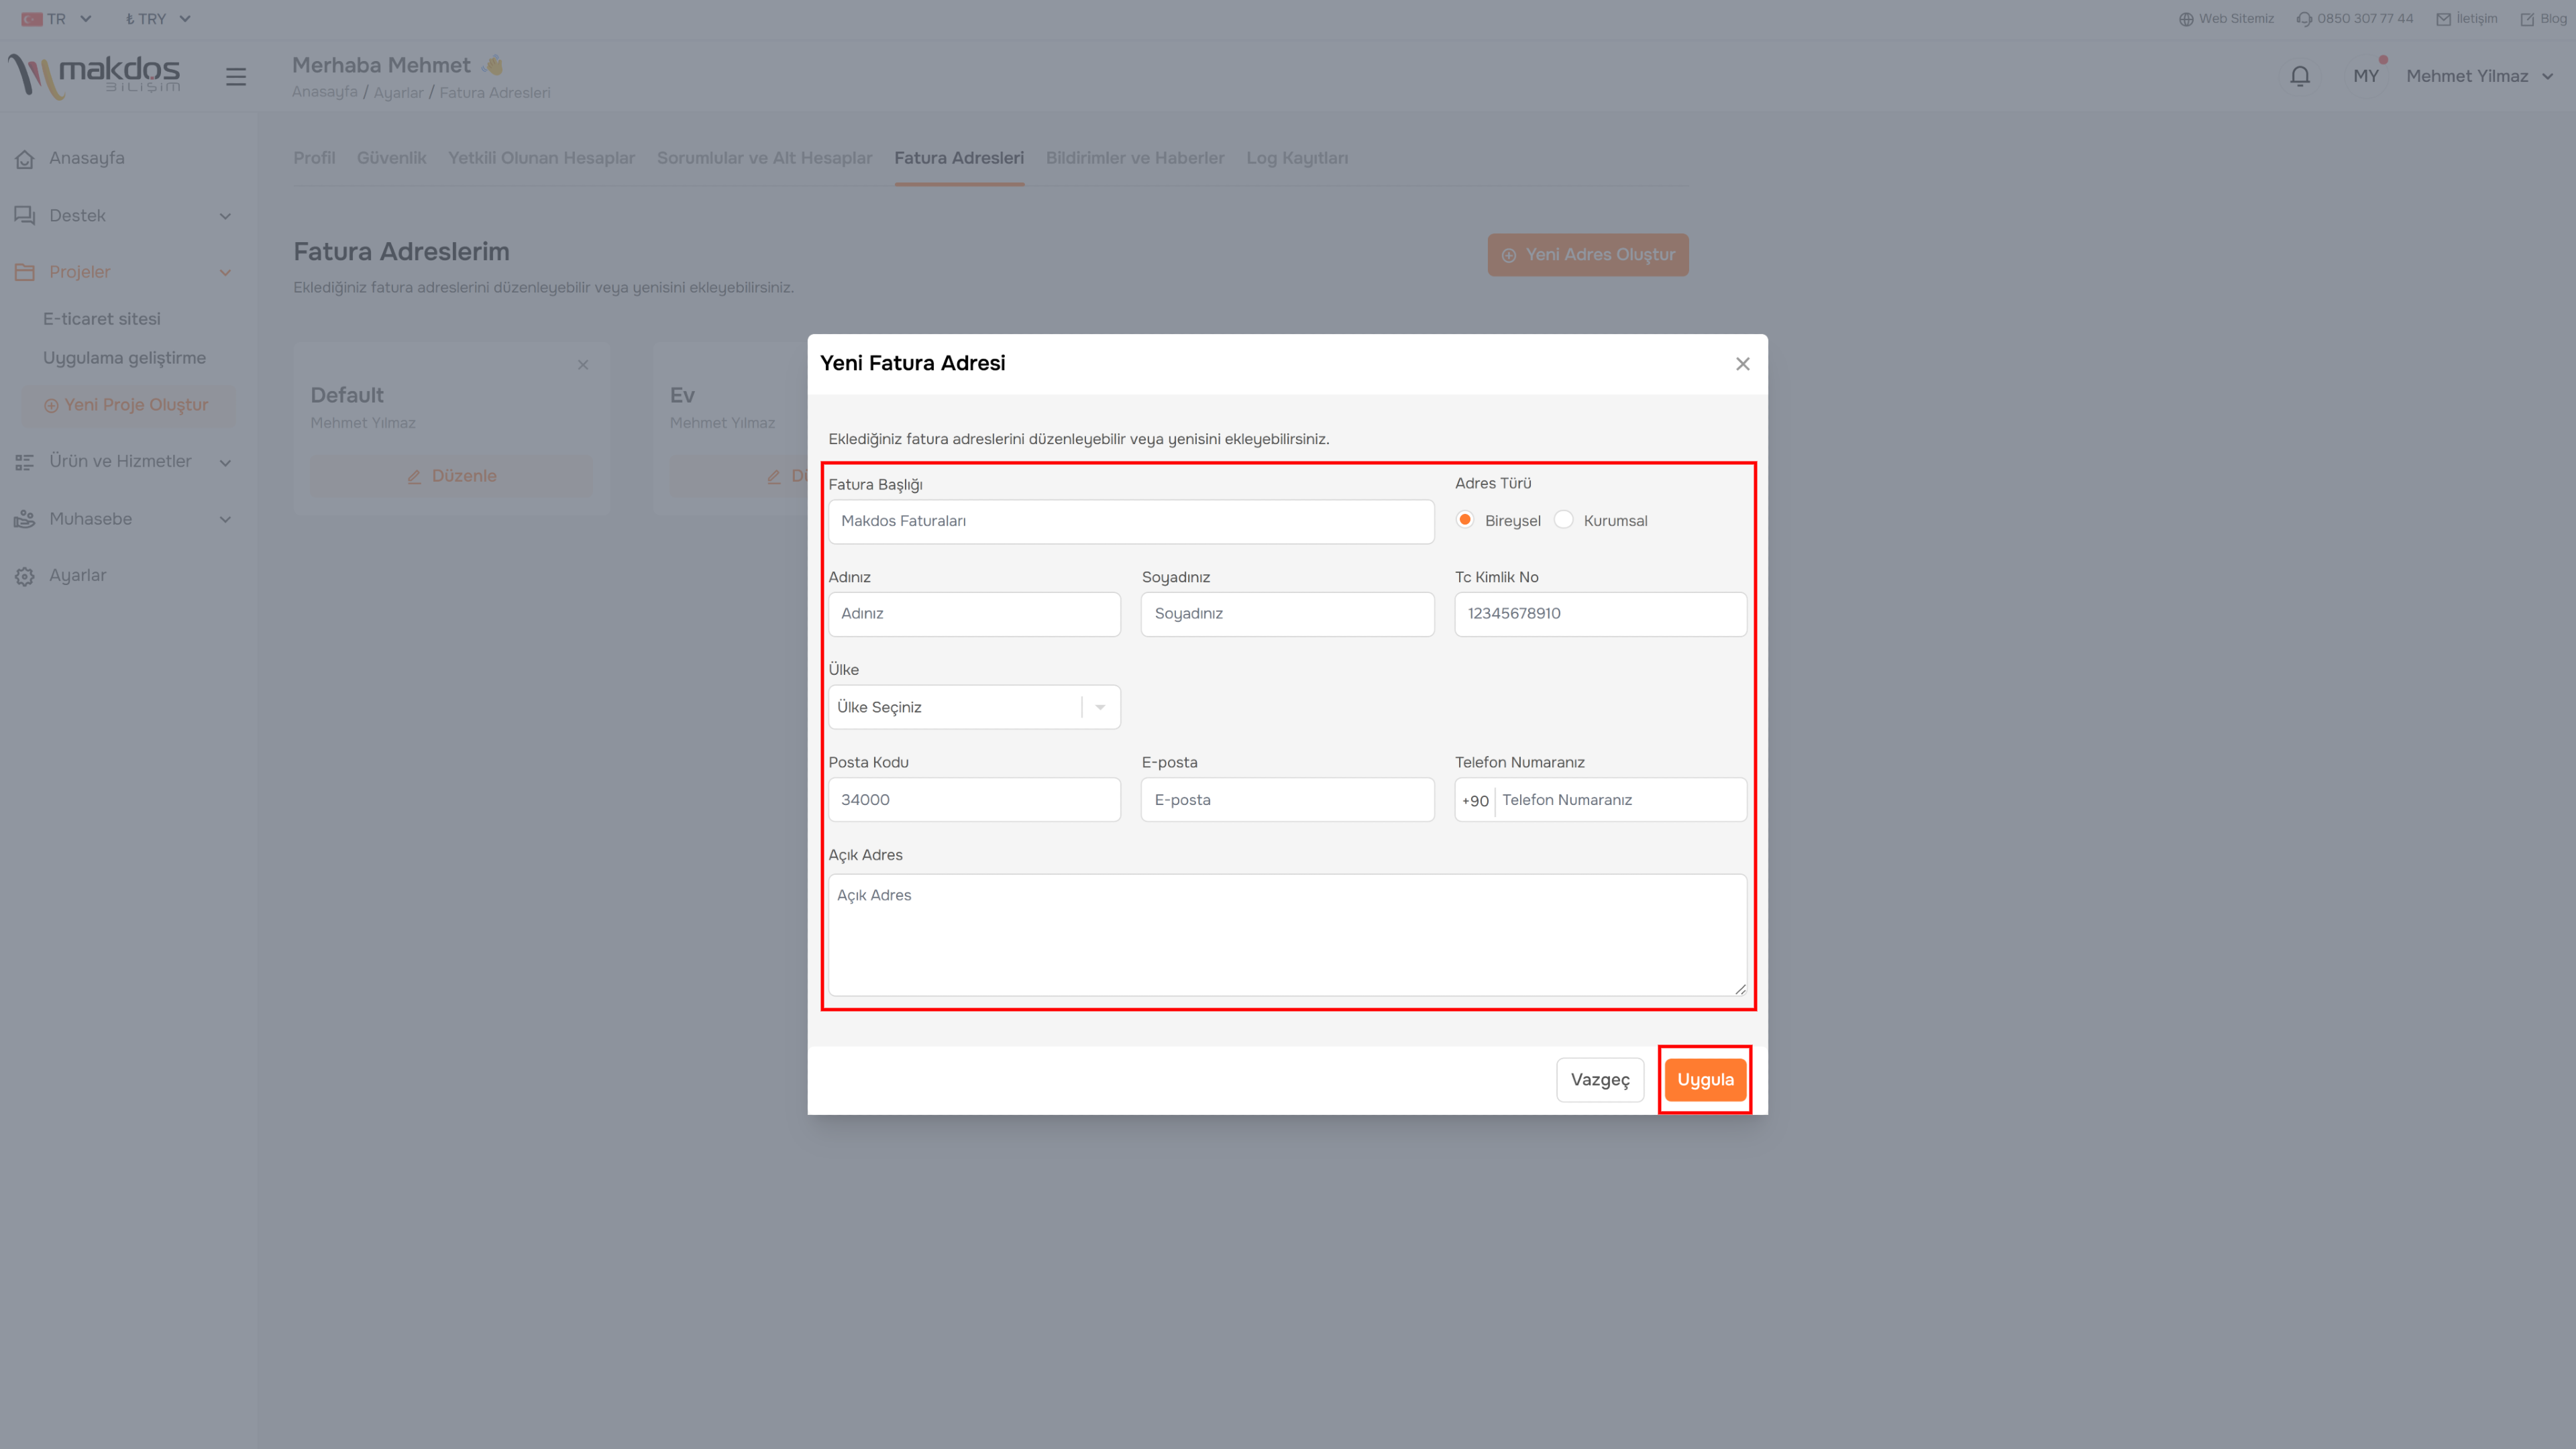Viewport: 2576px width, 1449px height.
Task: Click the Ayarlar gear icon in sidebar
Action: click(x=25, y=576)
